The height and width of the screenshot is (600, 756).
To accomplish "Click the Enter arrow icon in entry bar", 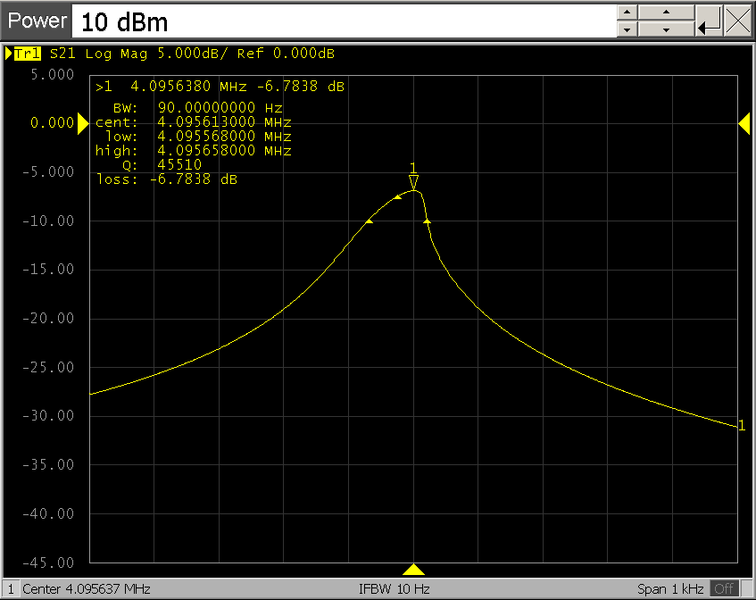I will (710, 21).
